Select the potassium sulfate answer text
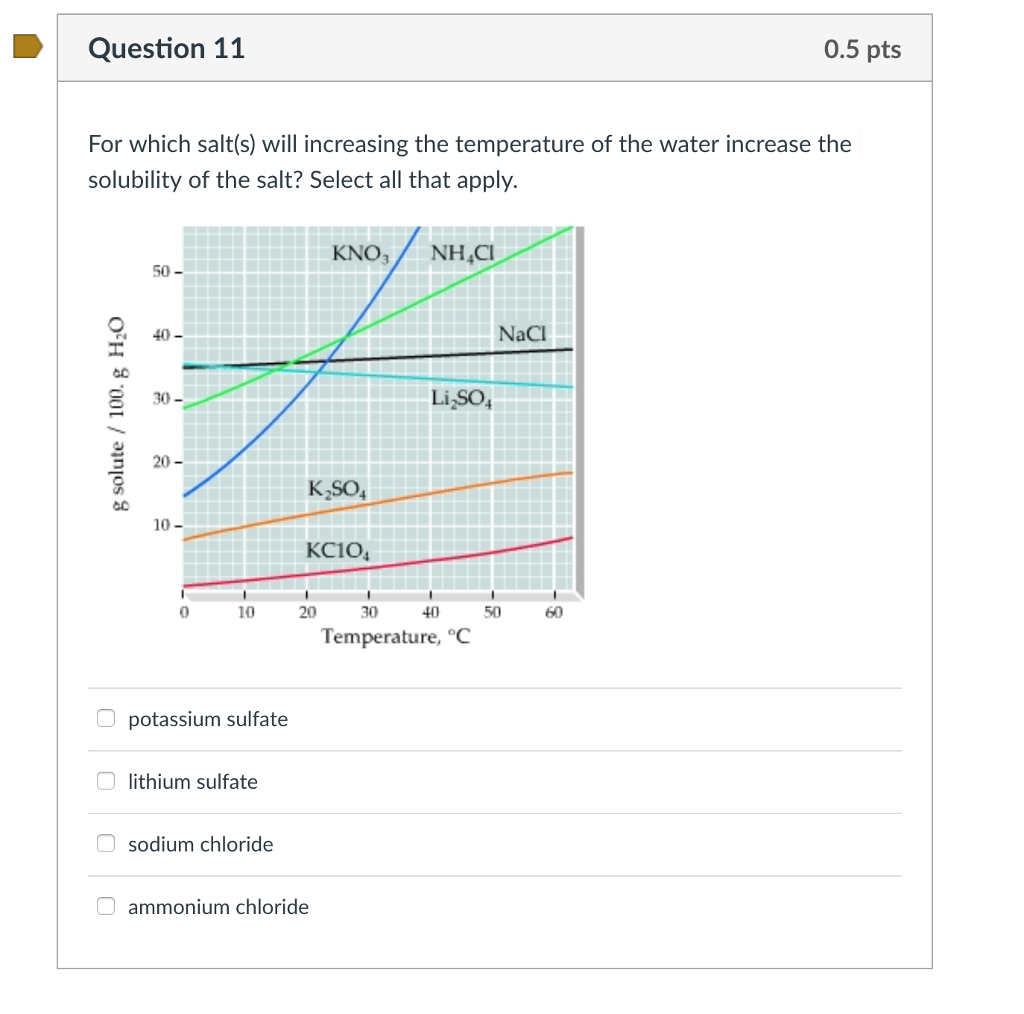This screenshot has height=1014, width=1024. [208, 719]
